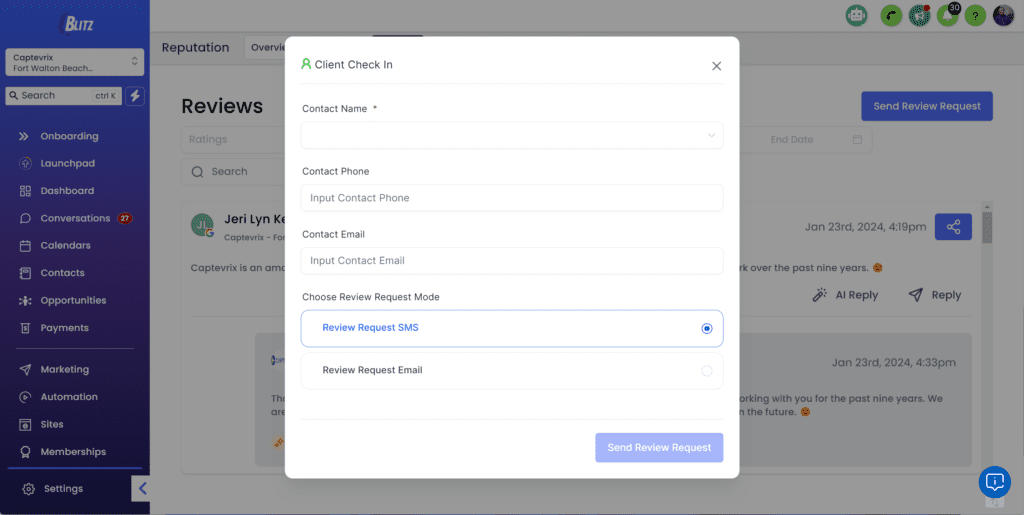The image size is (1024, 515).
Task: Open the green phone dialer icon
Action: tap(891, 15)
